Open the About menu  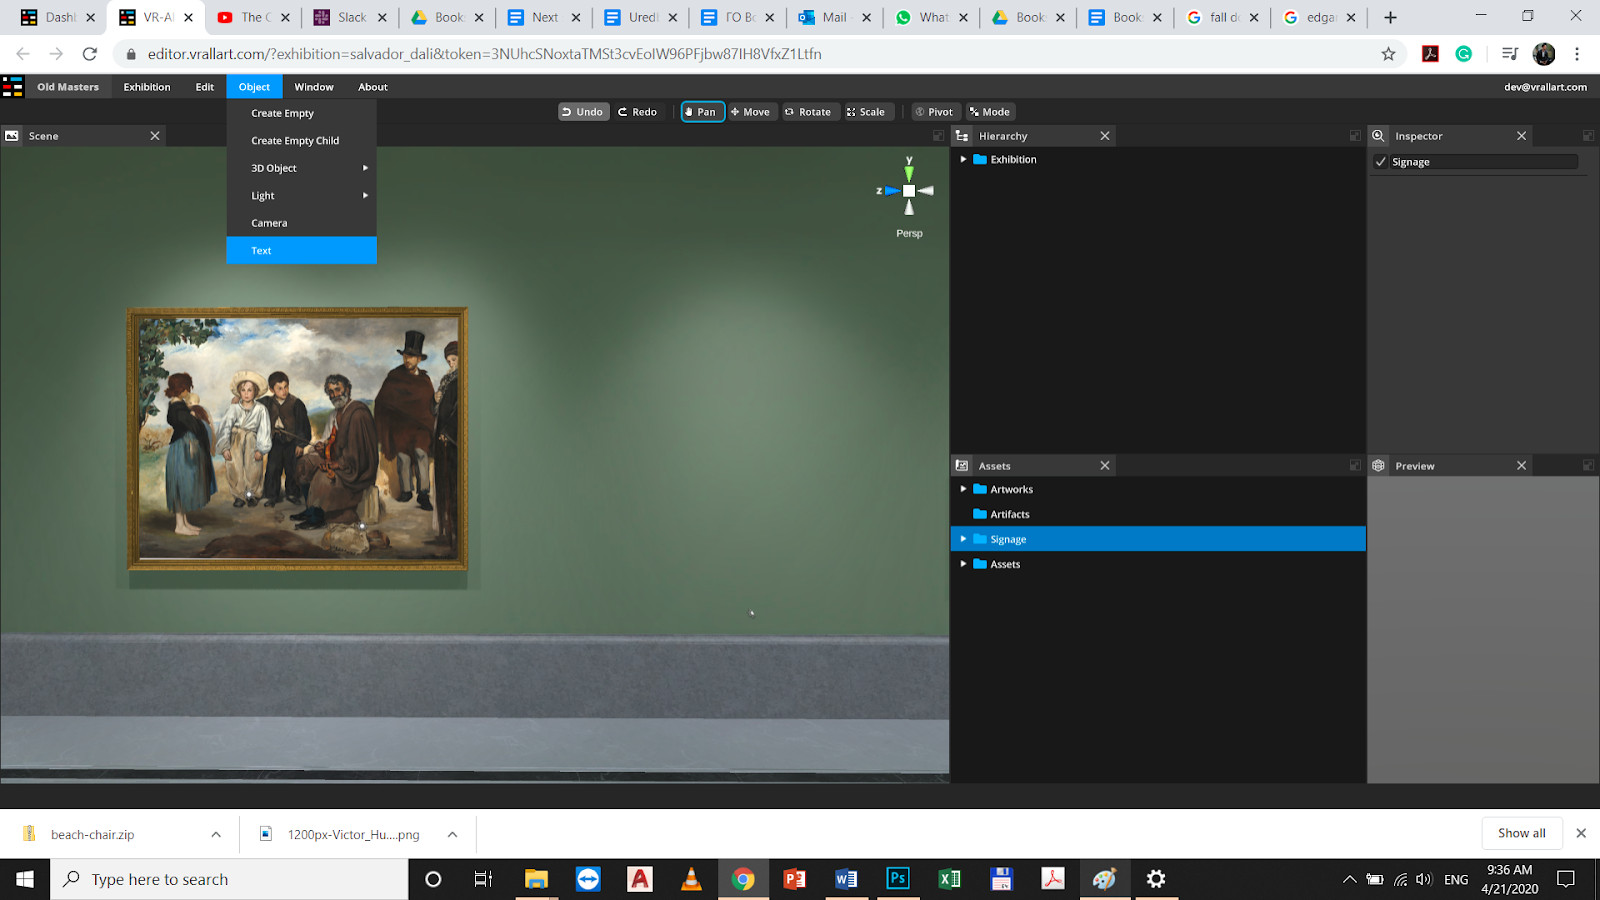373,87
